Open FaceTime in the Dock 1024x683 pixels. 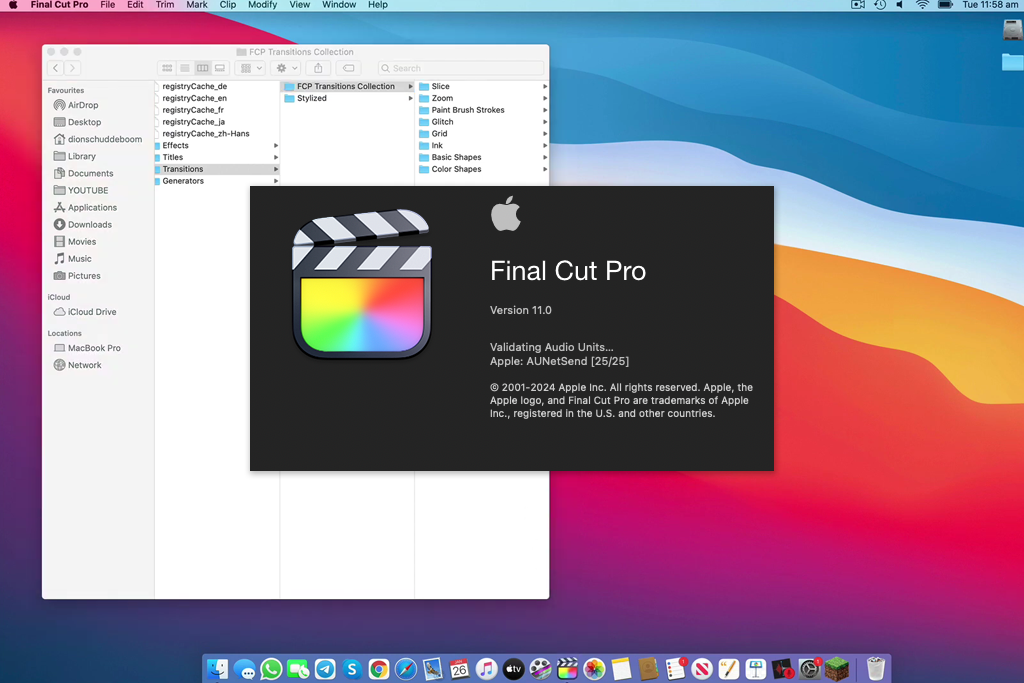(298, 669)
